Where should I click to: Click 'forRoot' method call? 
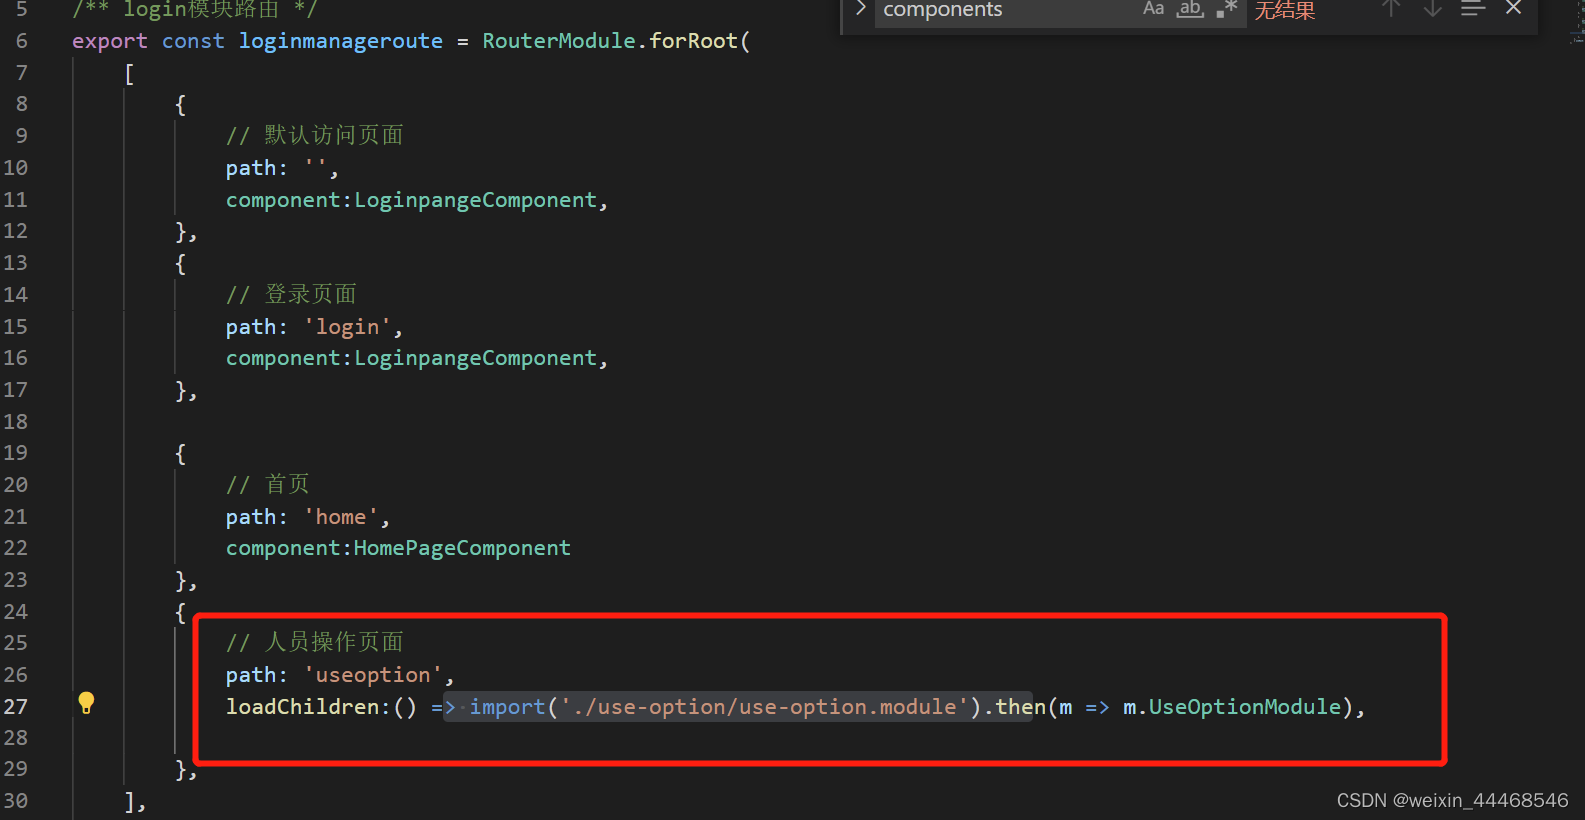click(x=694, y=41)
